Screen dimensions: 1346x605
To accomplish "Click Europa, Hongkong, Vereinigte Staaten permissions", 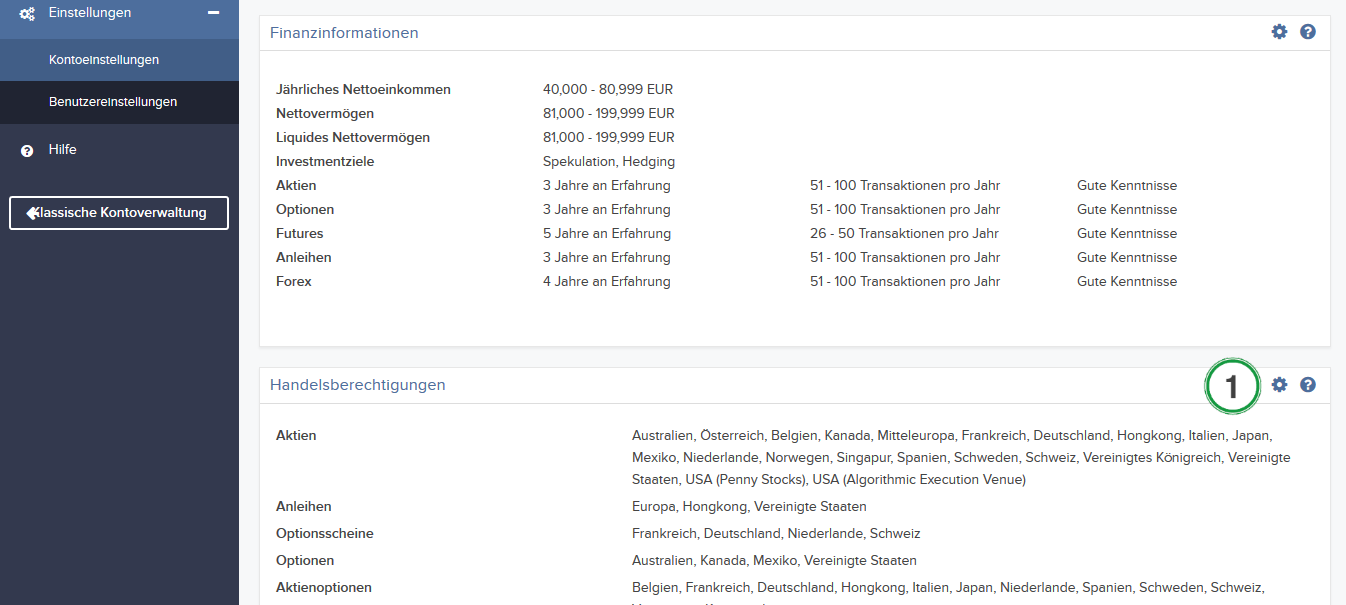I will tap(749, 507).
